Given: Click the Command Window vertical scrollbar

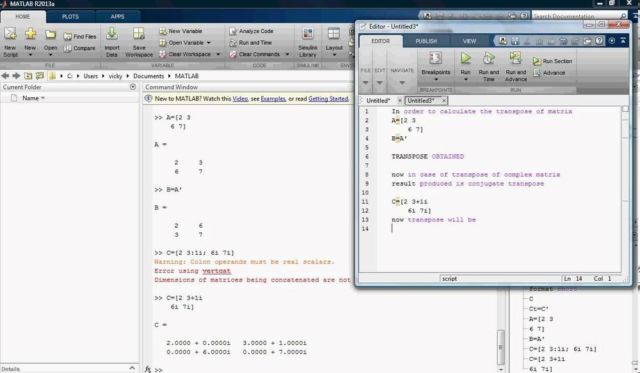Looking at the screenshot, I should 501,347.
